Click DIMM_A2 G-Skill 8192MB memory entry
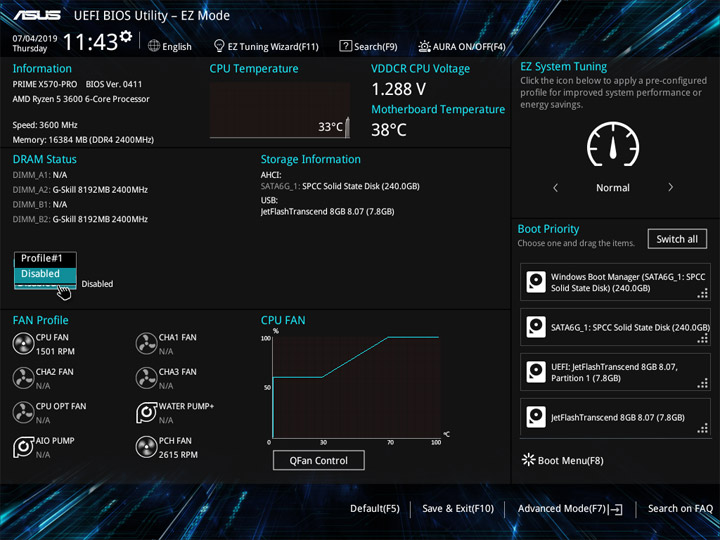 click(80, 190)
